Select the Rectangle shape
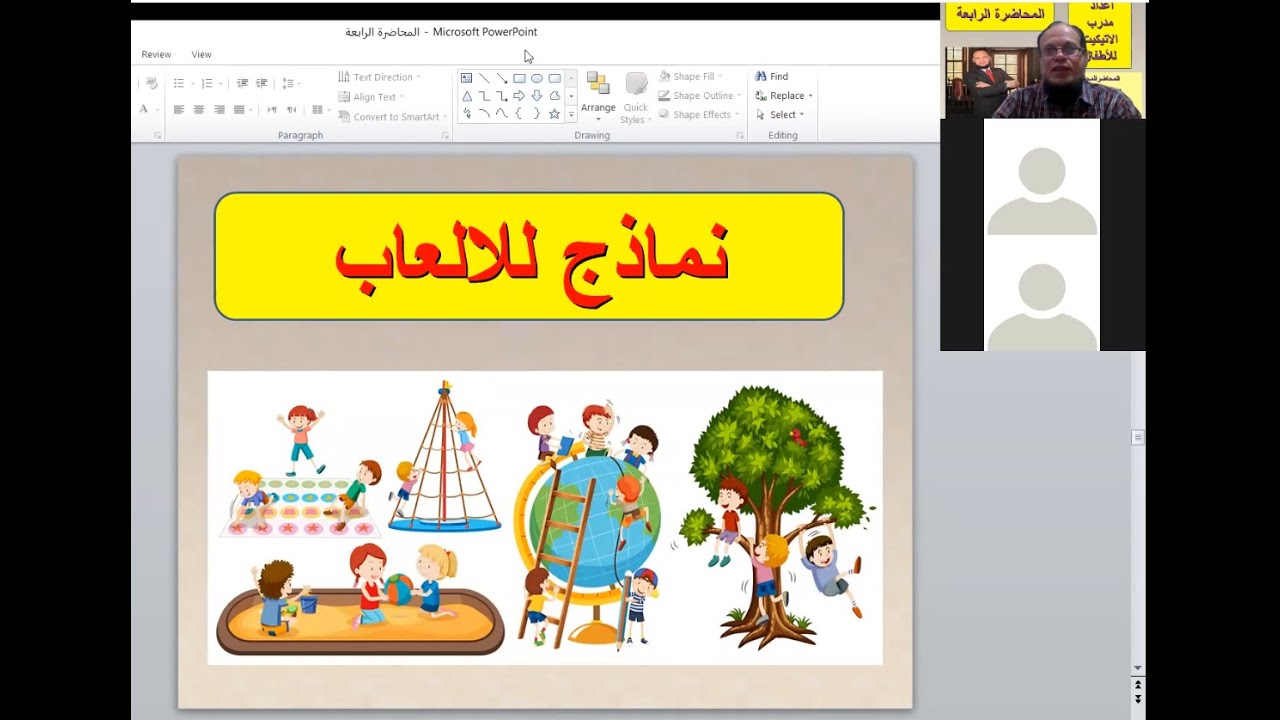Screen dimensions: 1280x720 click(x=519, y=78)
